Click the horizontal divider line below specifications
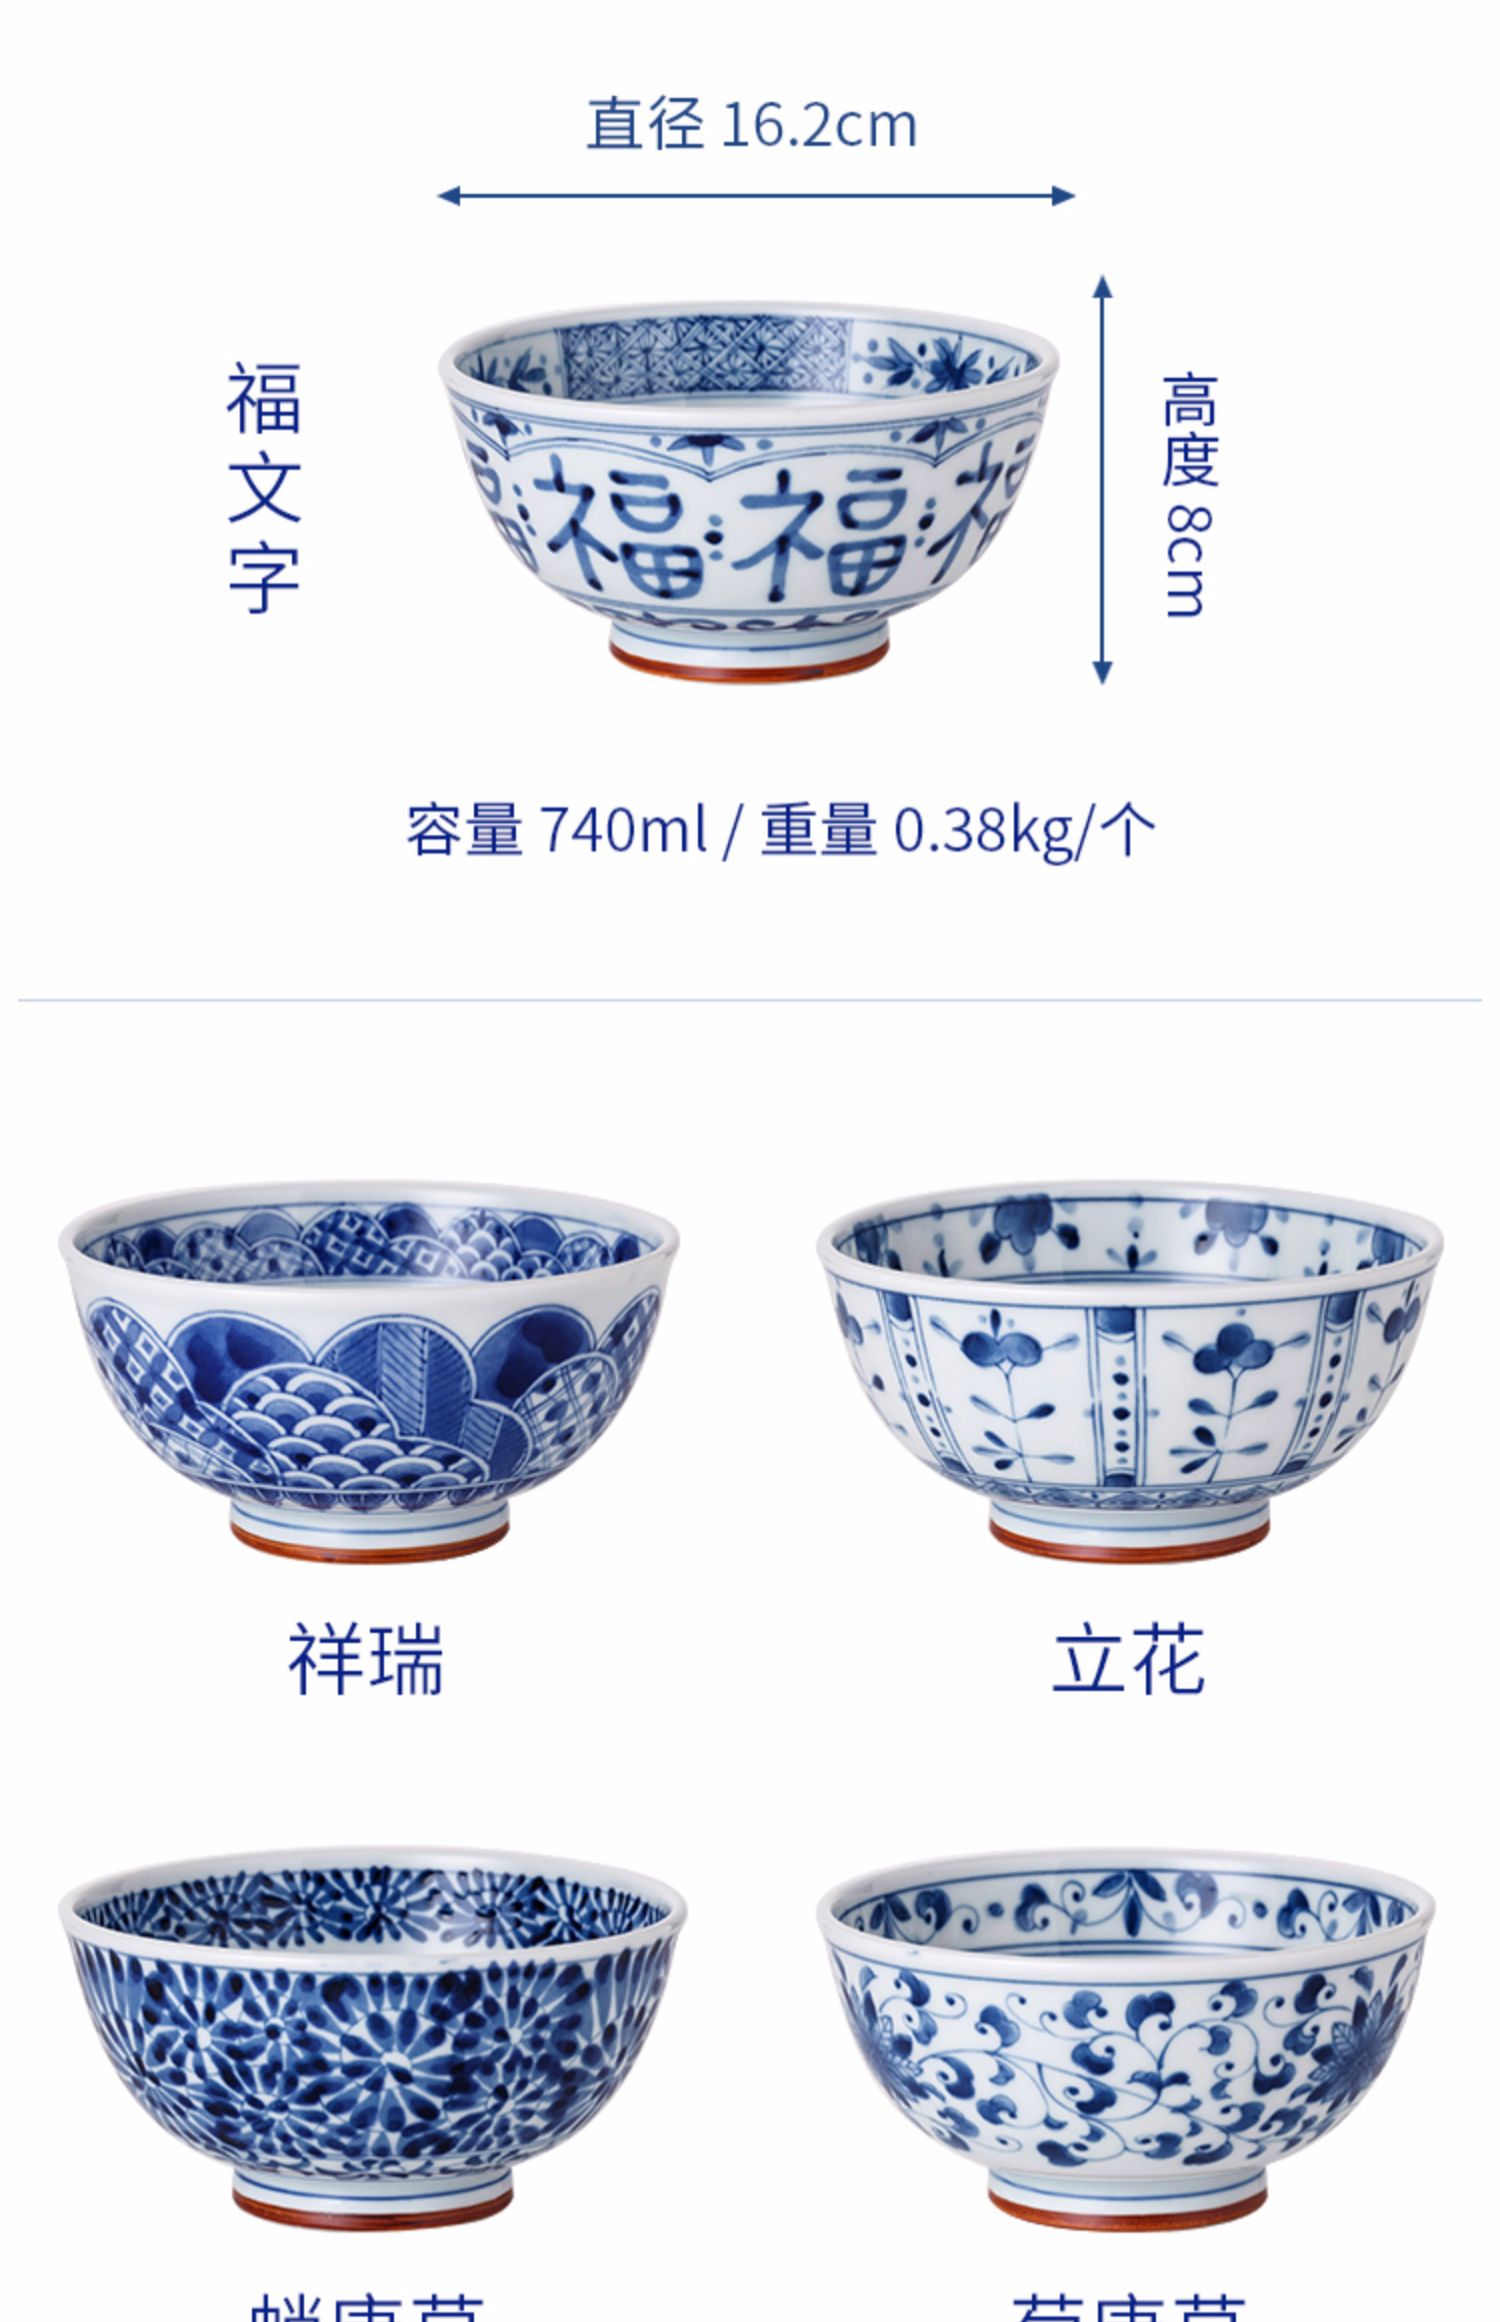 tap(750, 999)
